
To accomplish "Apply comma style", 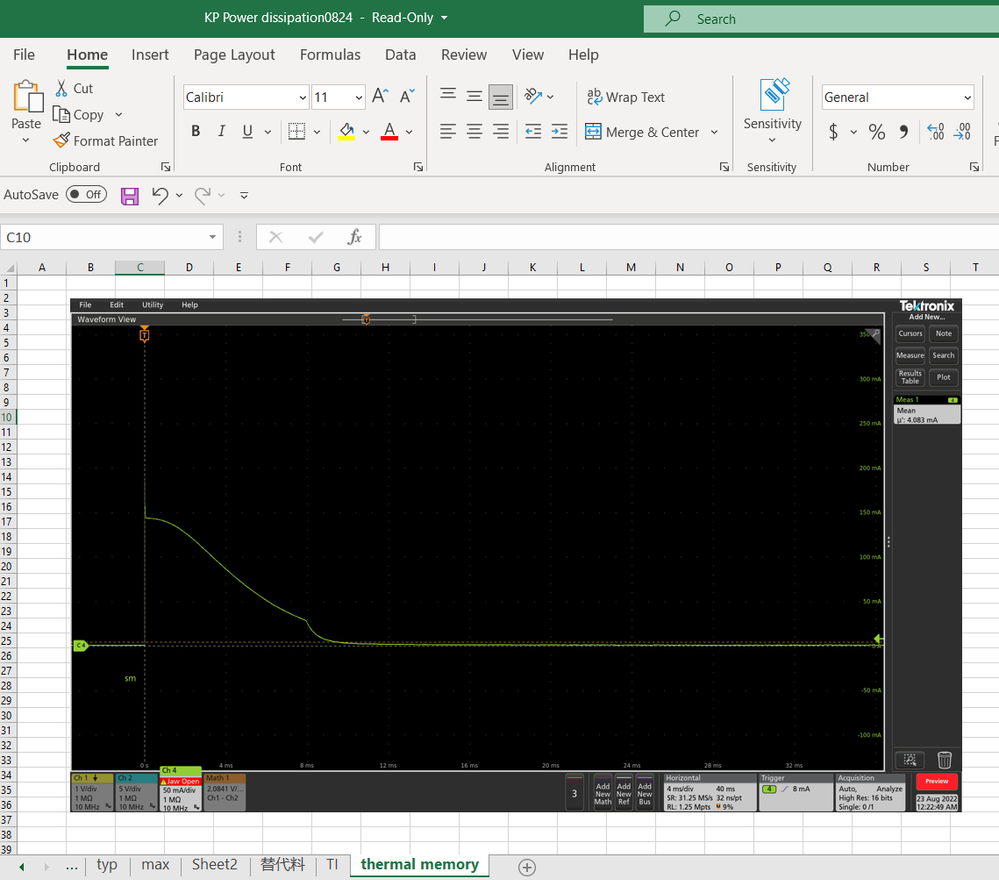I will (903, 131).
